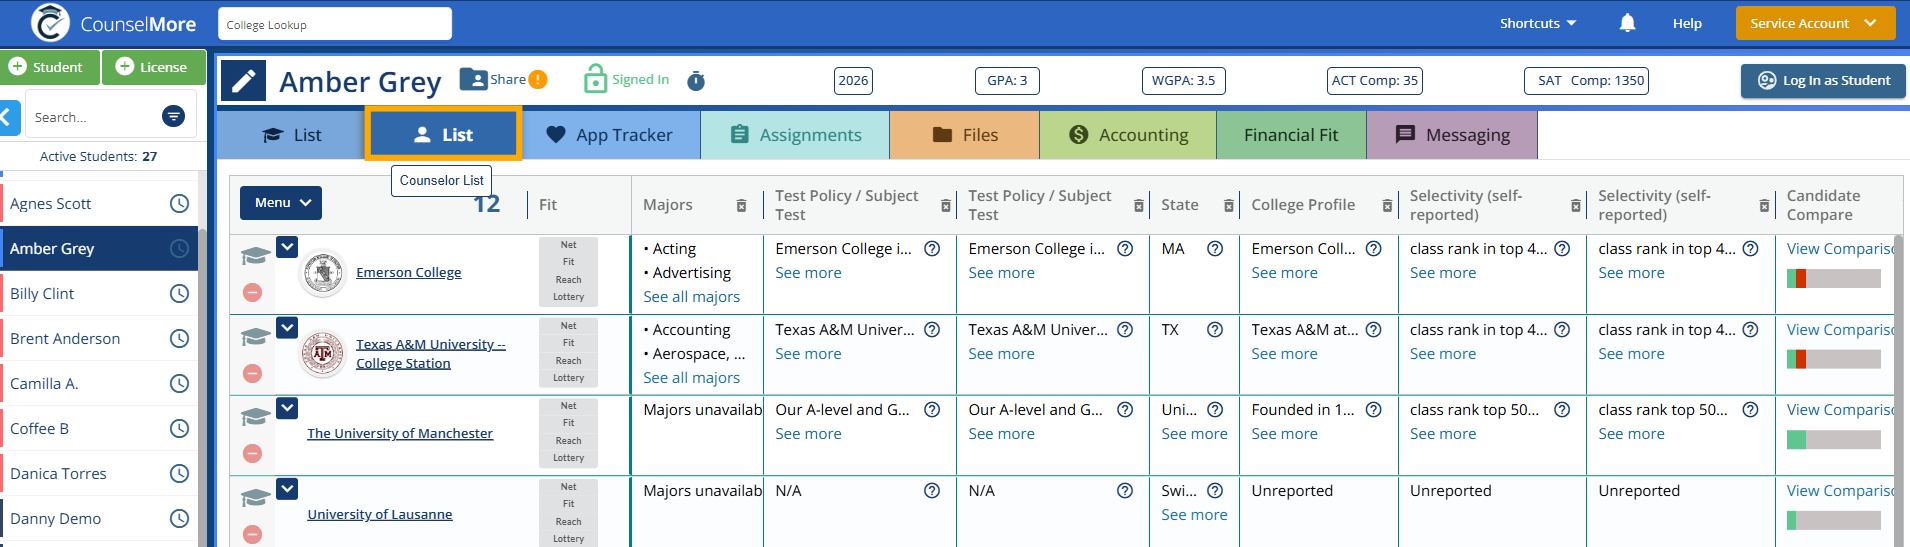Image resolution: width=1910 pixels, height=547 pixels.
Task: Expand the Emerson College row chevron
Action: (x=287, y=246)
